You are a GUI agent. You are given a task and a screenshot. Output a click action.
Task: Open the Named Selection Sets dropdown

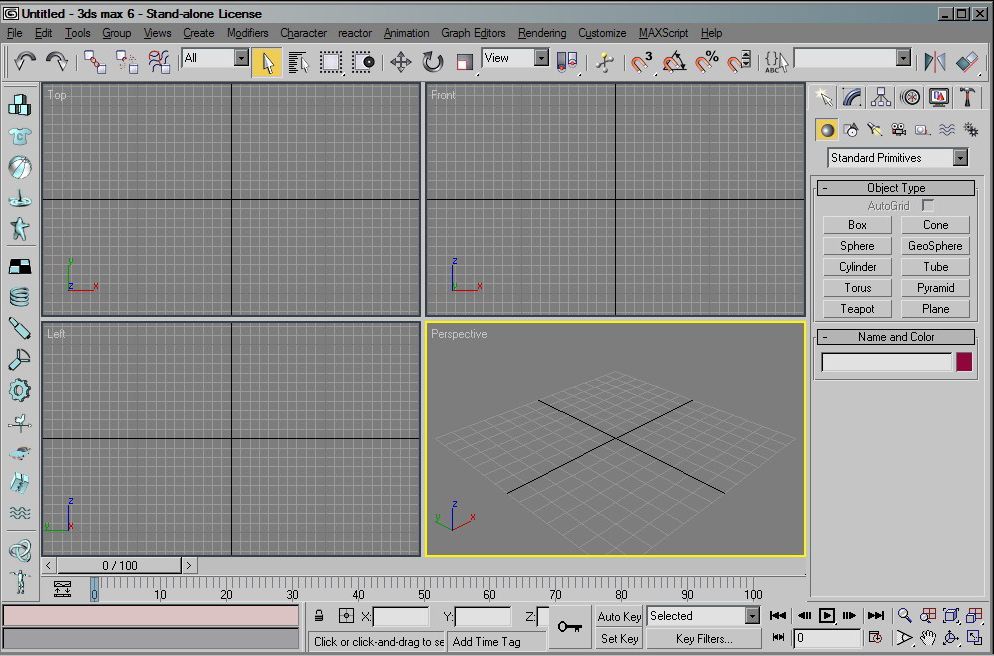(904, 58)
